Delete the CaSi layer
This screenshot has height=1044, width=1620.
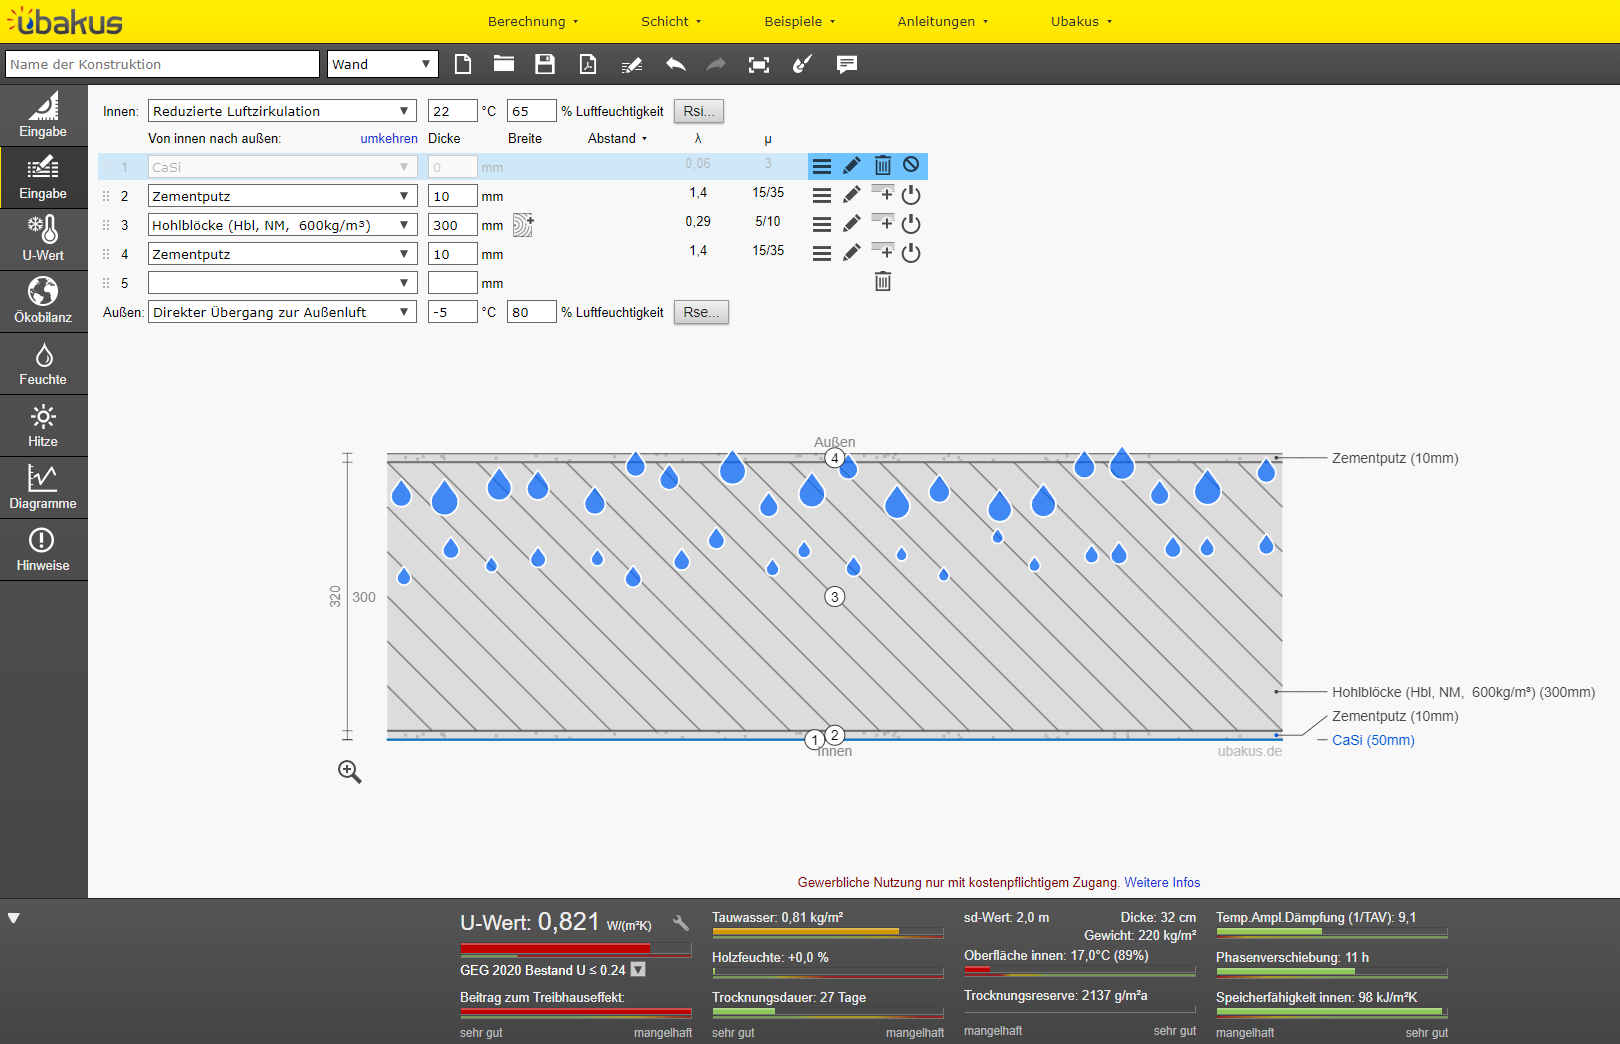tap(883, 166)
